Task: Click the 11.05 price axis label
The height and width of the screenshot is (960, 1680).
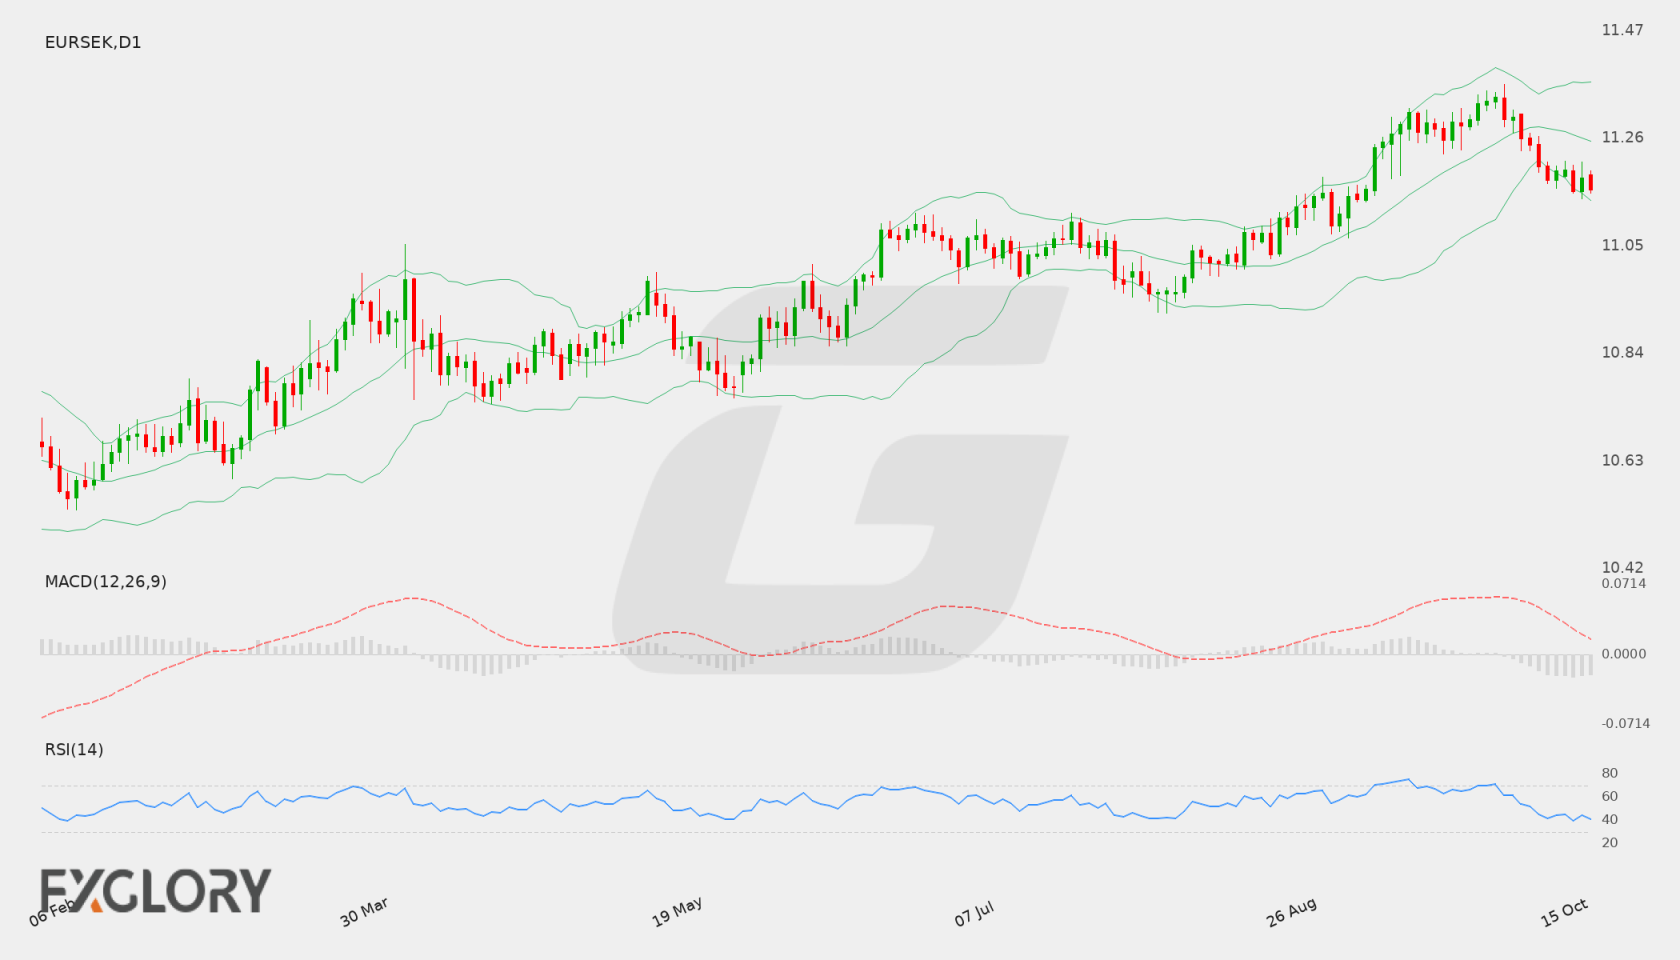Action: 1622,245
